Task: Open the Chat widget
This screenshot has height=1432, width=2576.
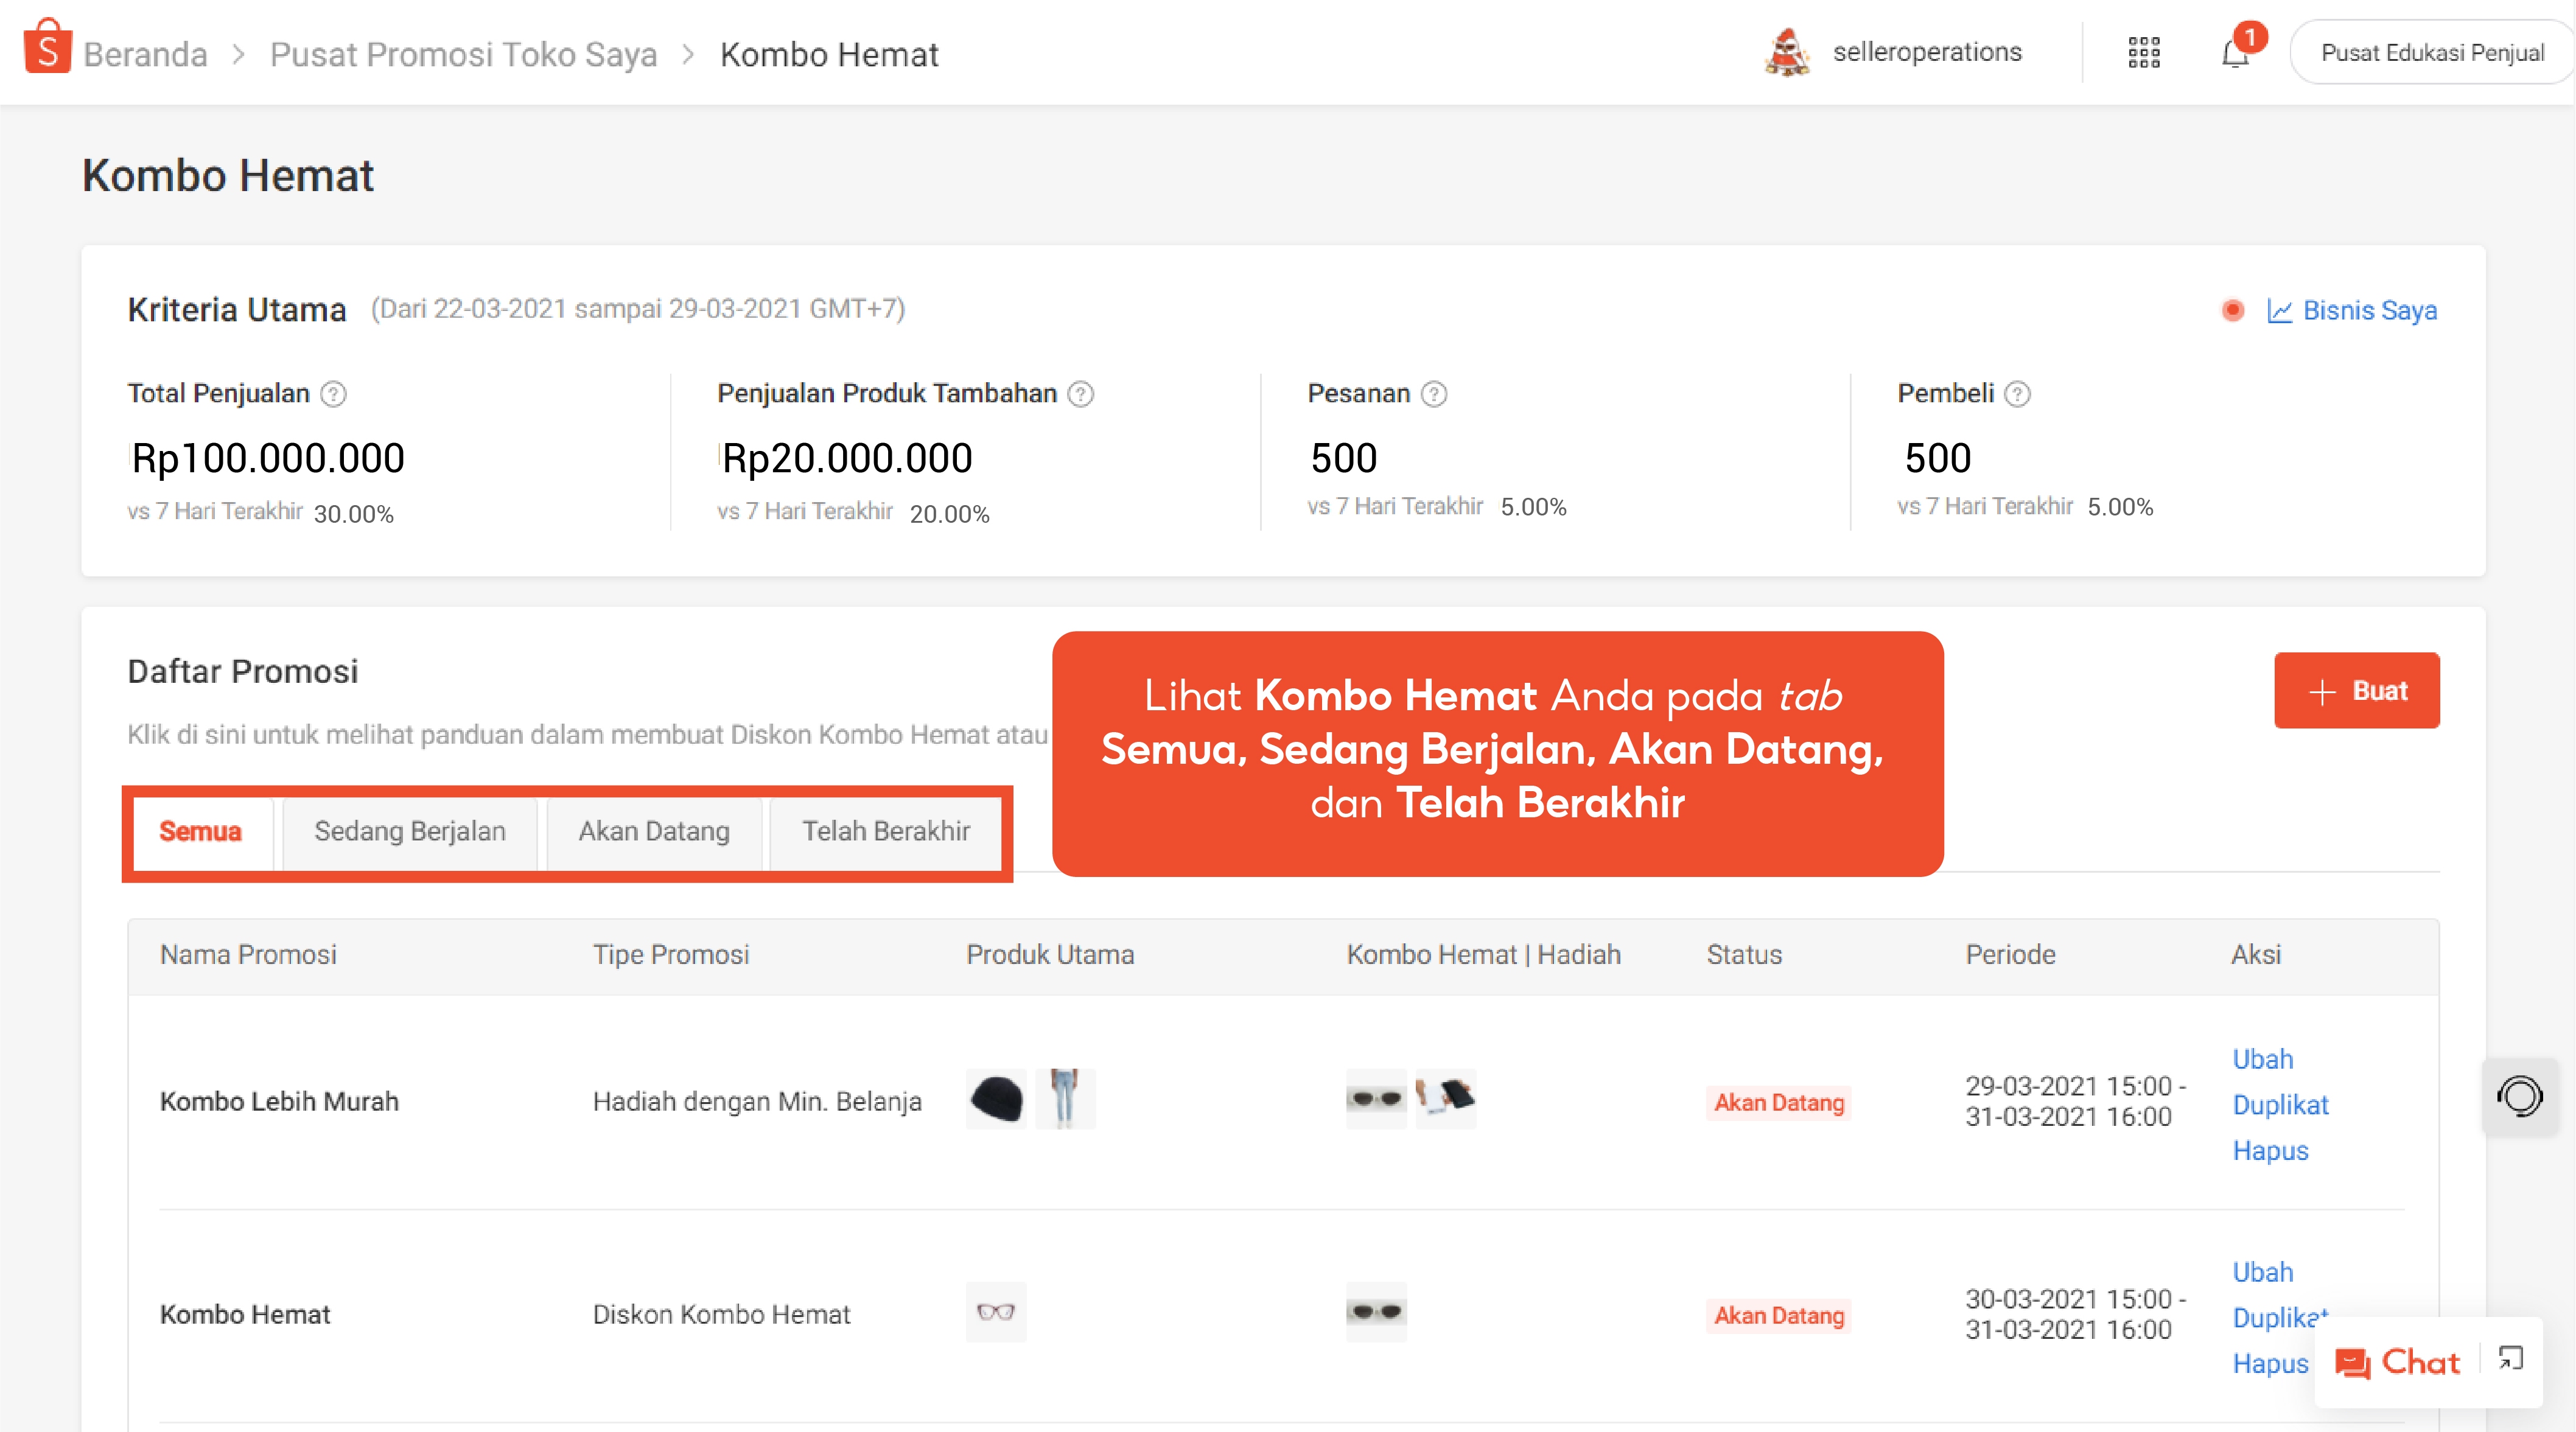Action: (2398, 1362)
